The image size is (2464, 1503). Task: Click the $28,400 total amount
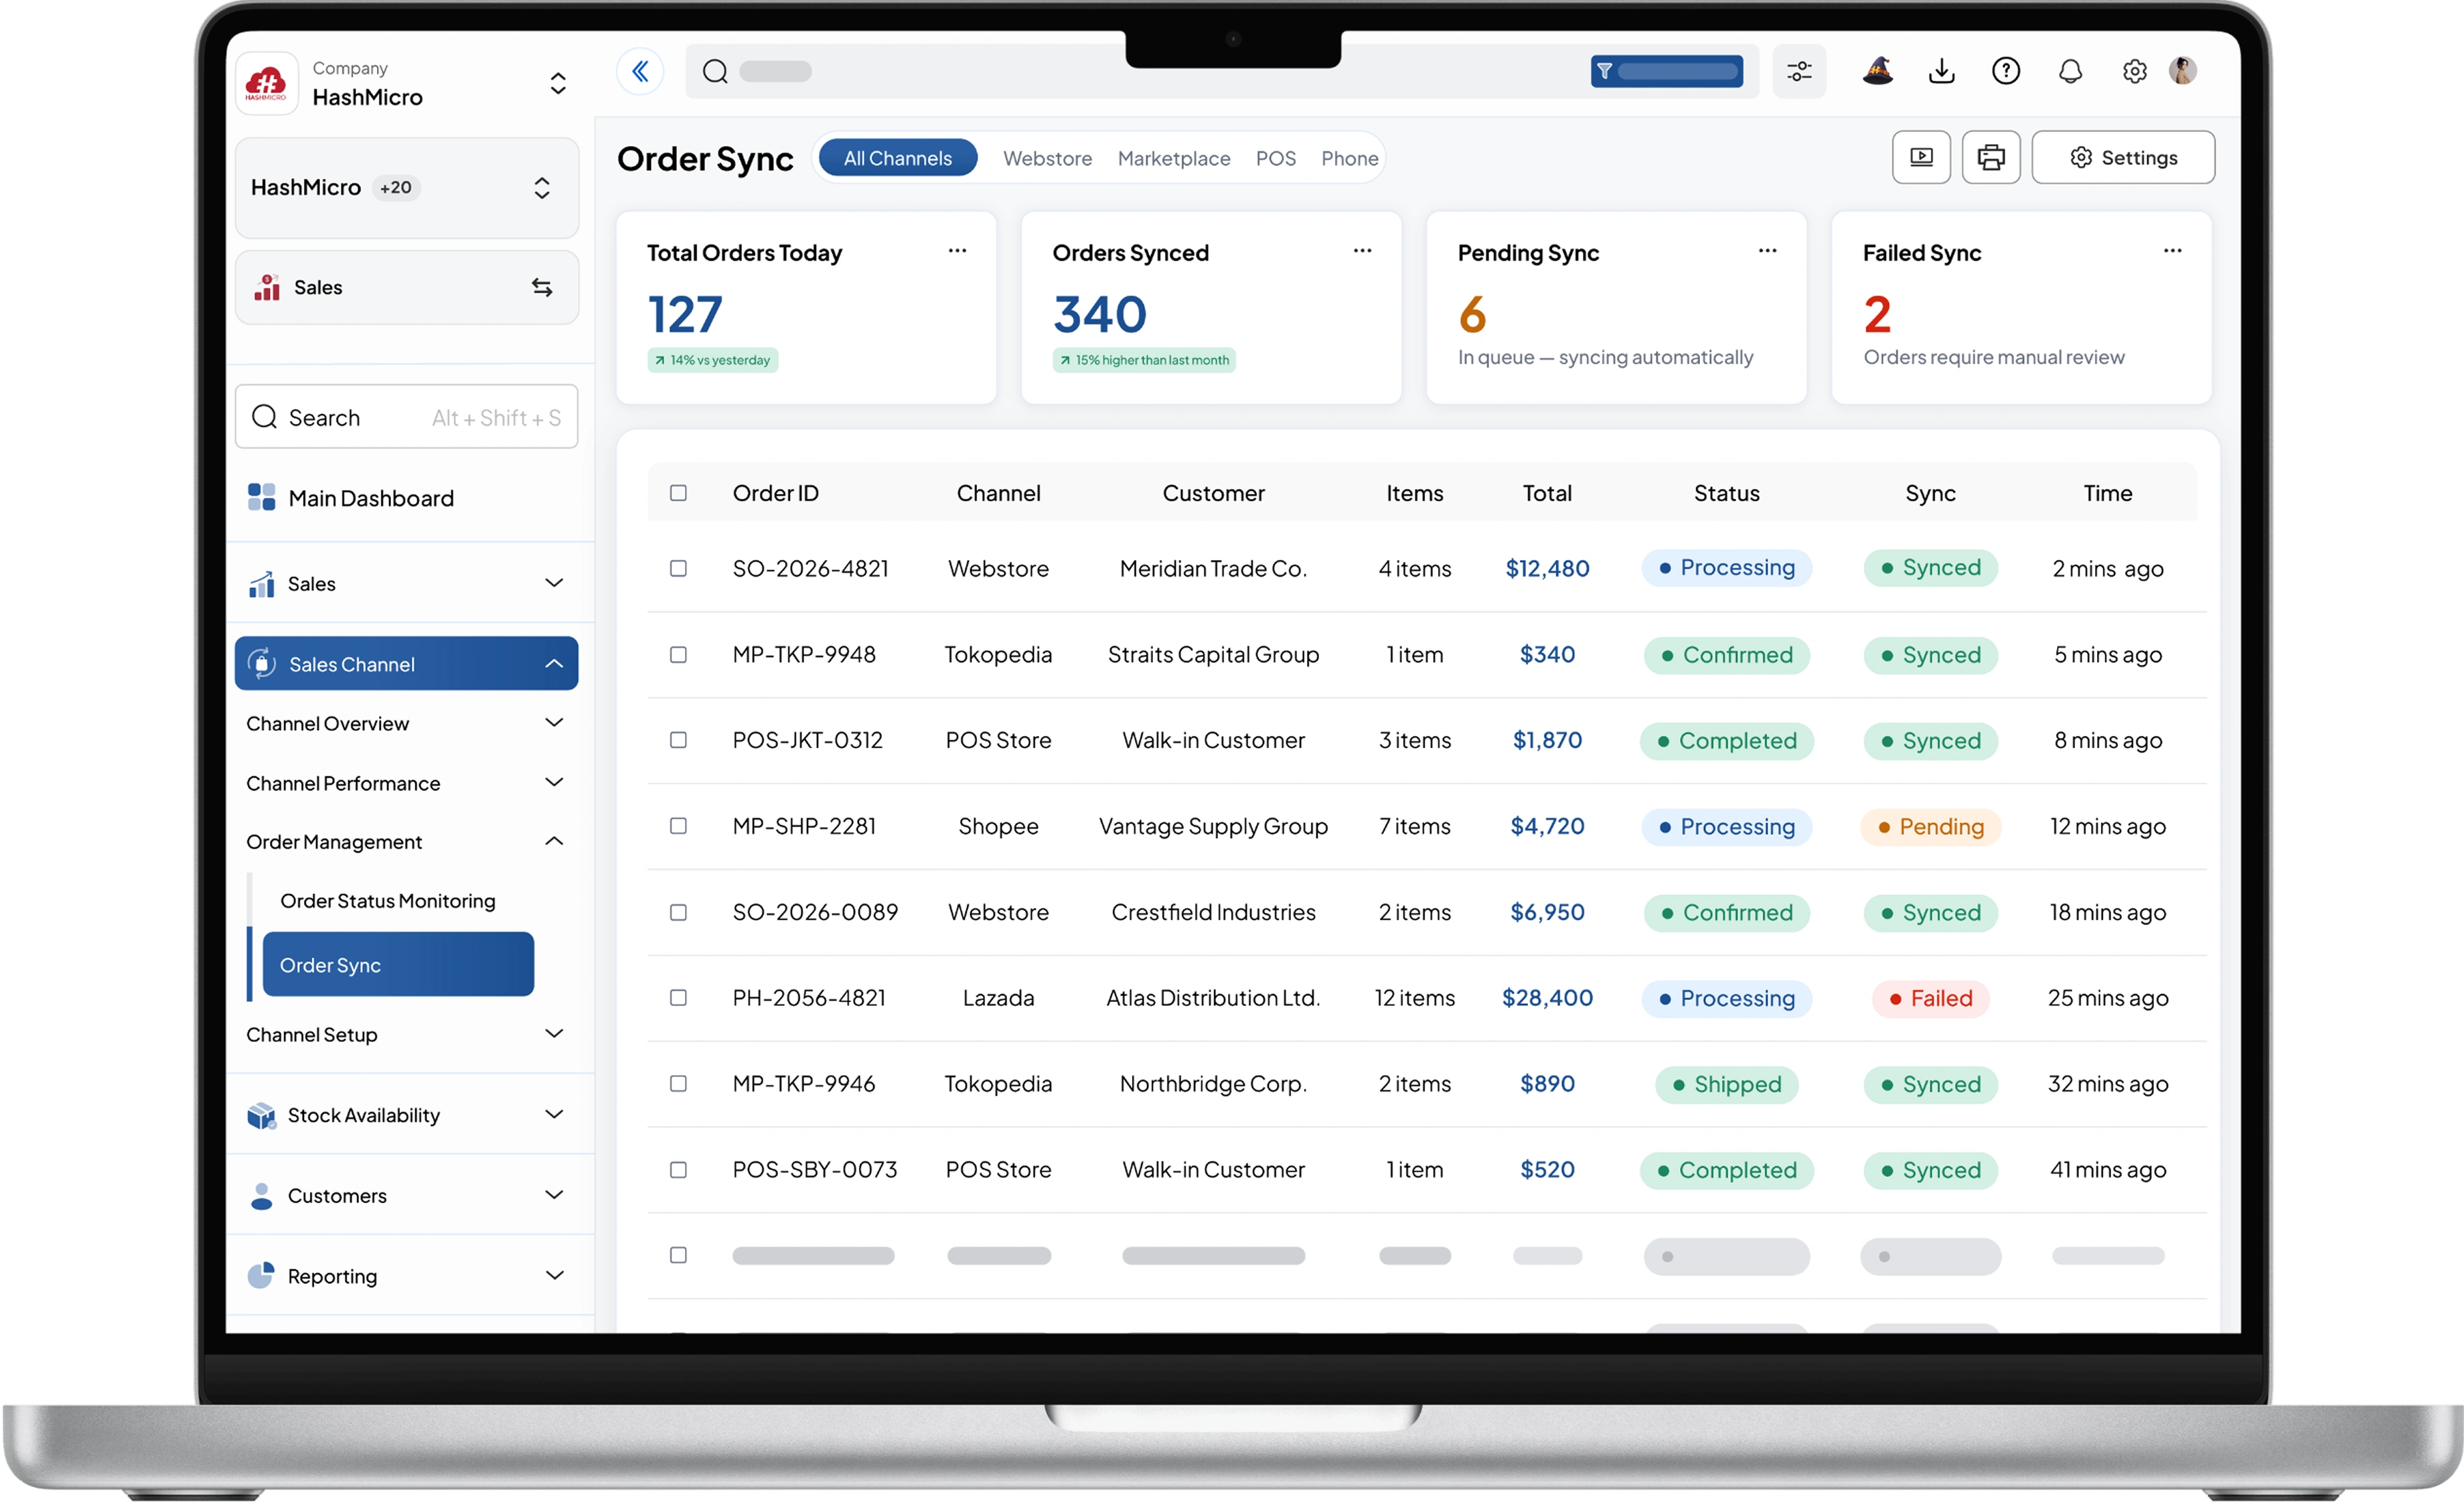1547,998
